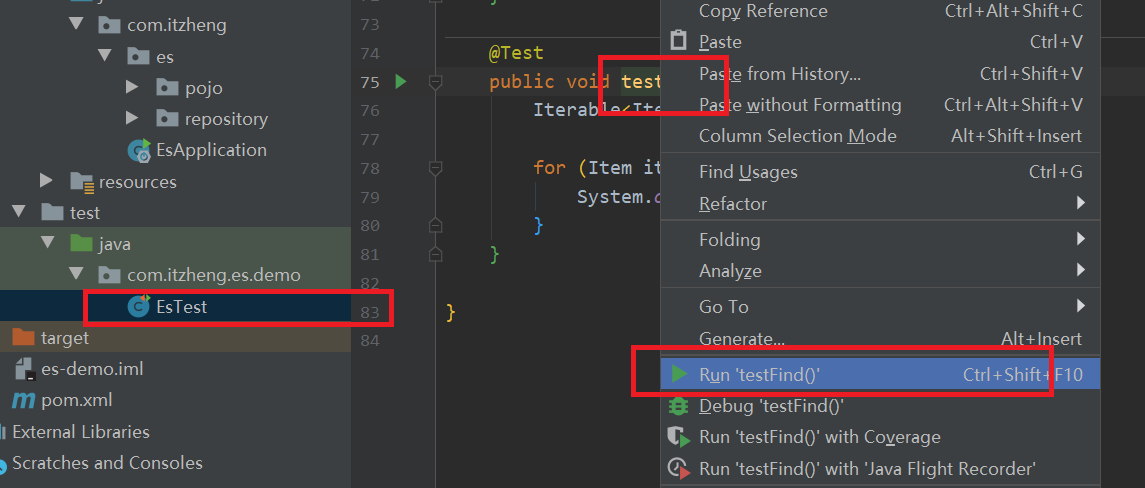This screenshot has height=488, width=1145.
Task: Click the pojo package folder icon
Action: tap(167, 88)
